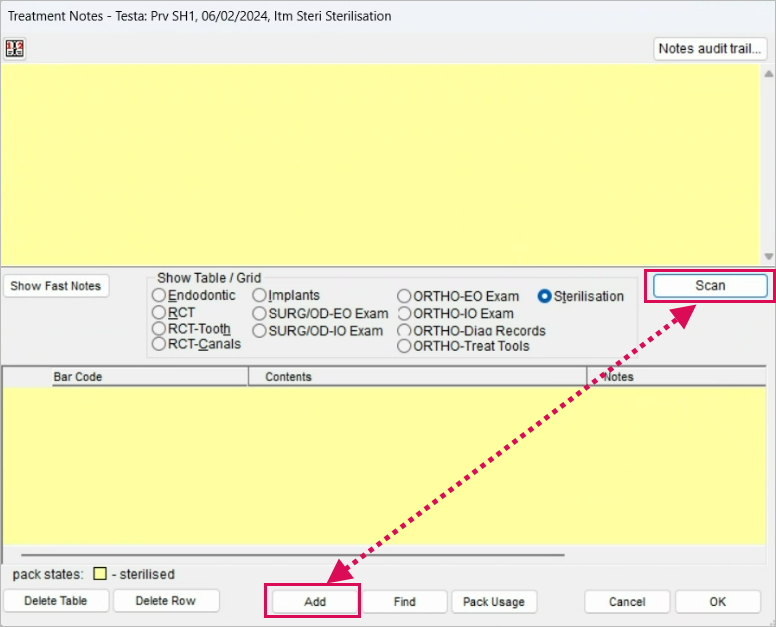Cancel the Treatment Notes dialog

pyautogui.click(x=627, y=602)
